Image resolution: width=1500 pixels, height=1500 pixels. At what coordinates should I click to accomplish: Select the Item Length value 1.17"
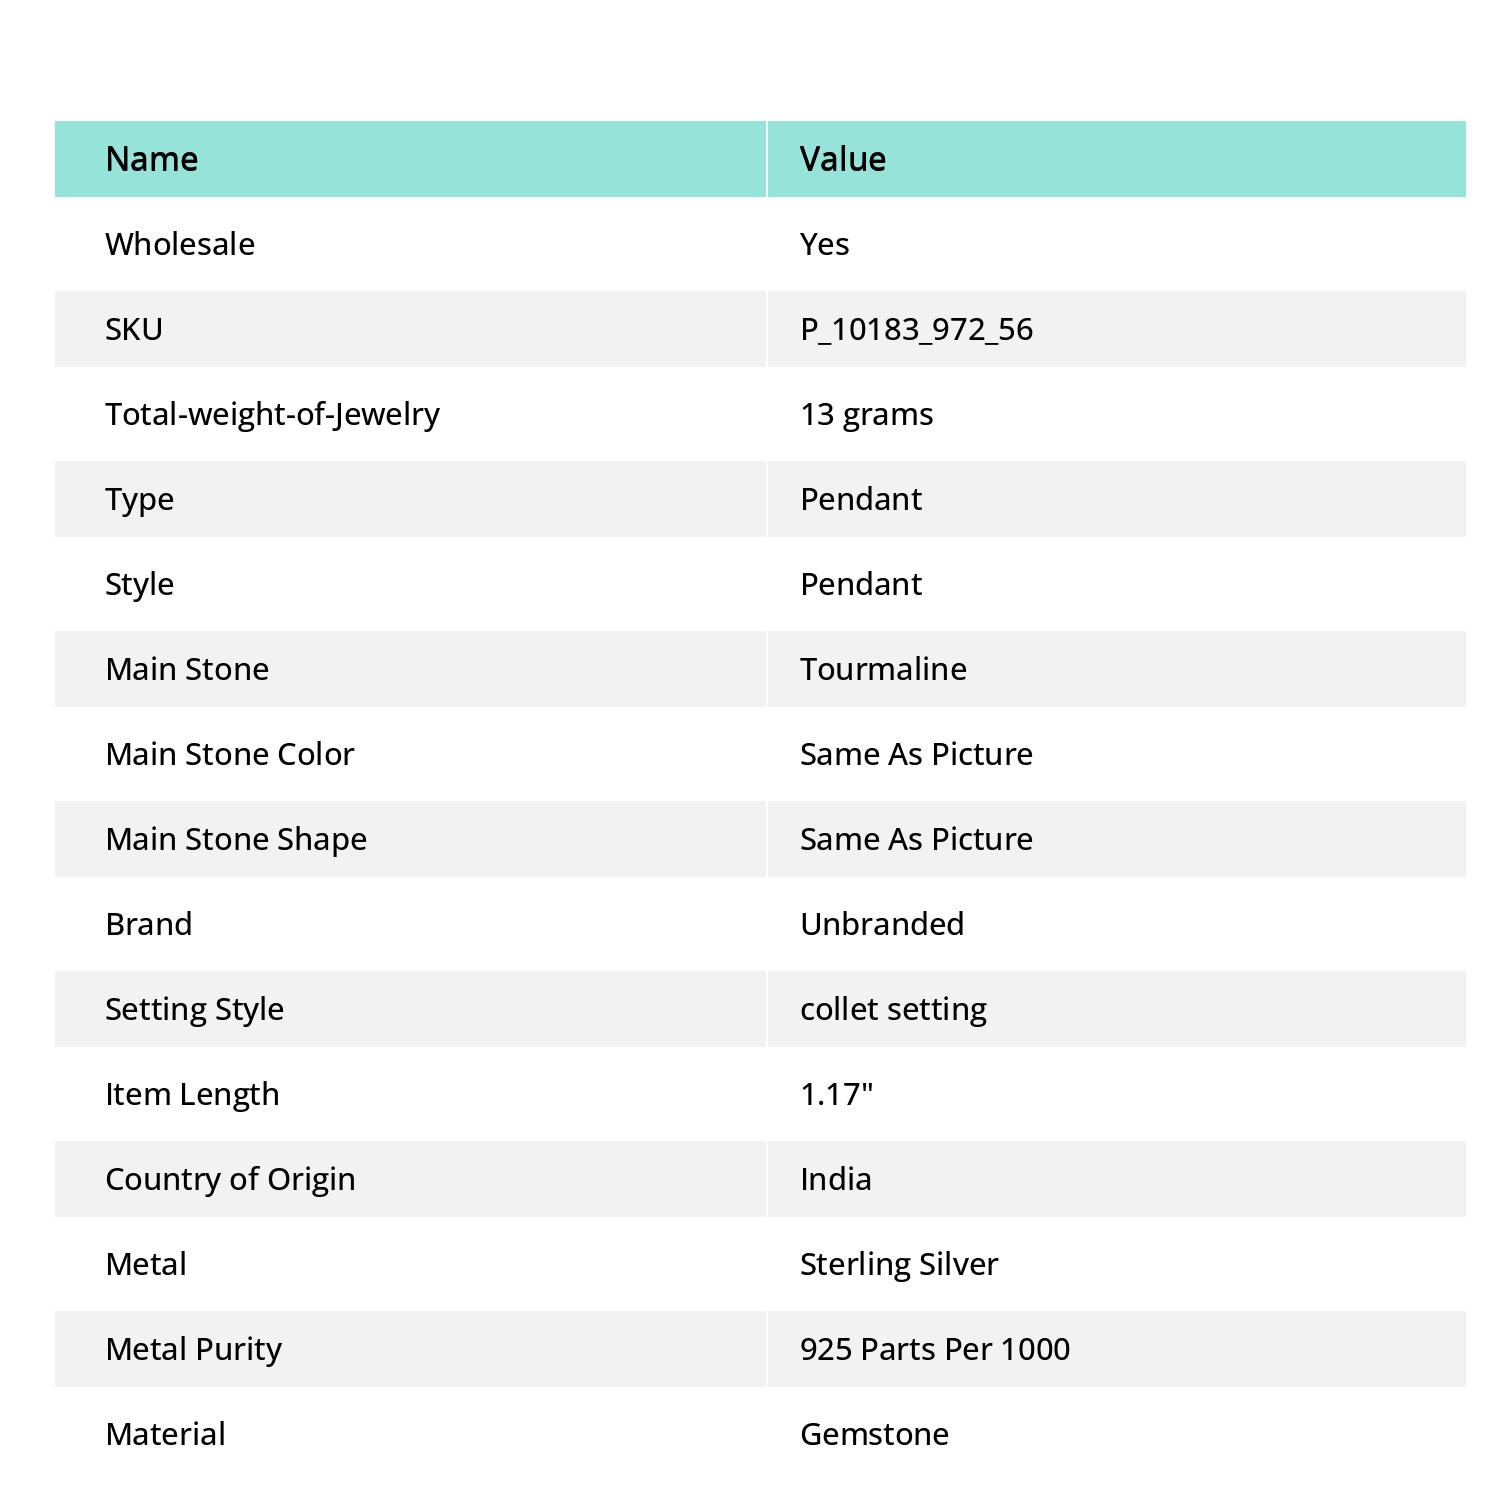coord(836,1094)
